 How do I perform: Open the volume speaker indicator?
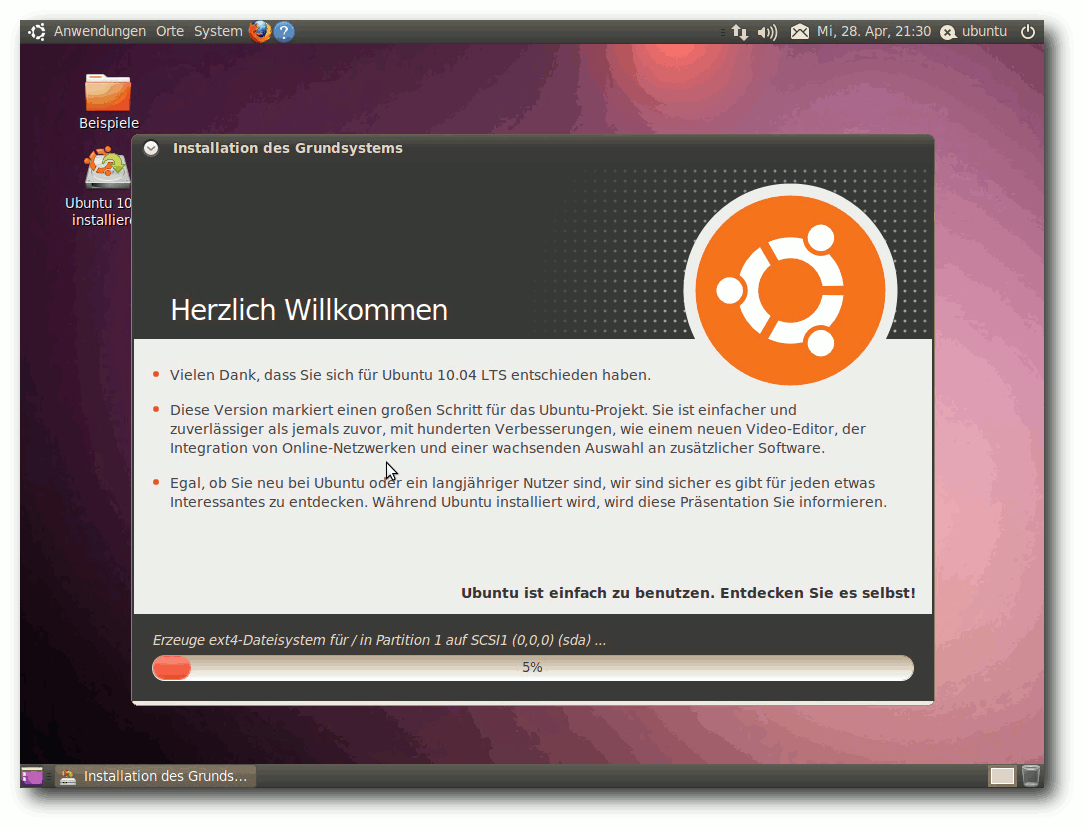pos(767,32)
